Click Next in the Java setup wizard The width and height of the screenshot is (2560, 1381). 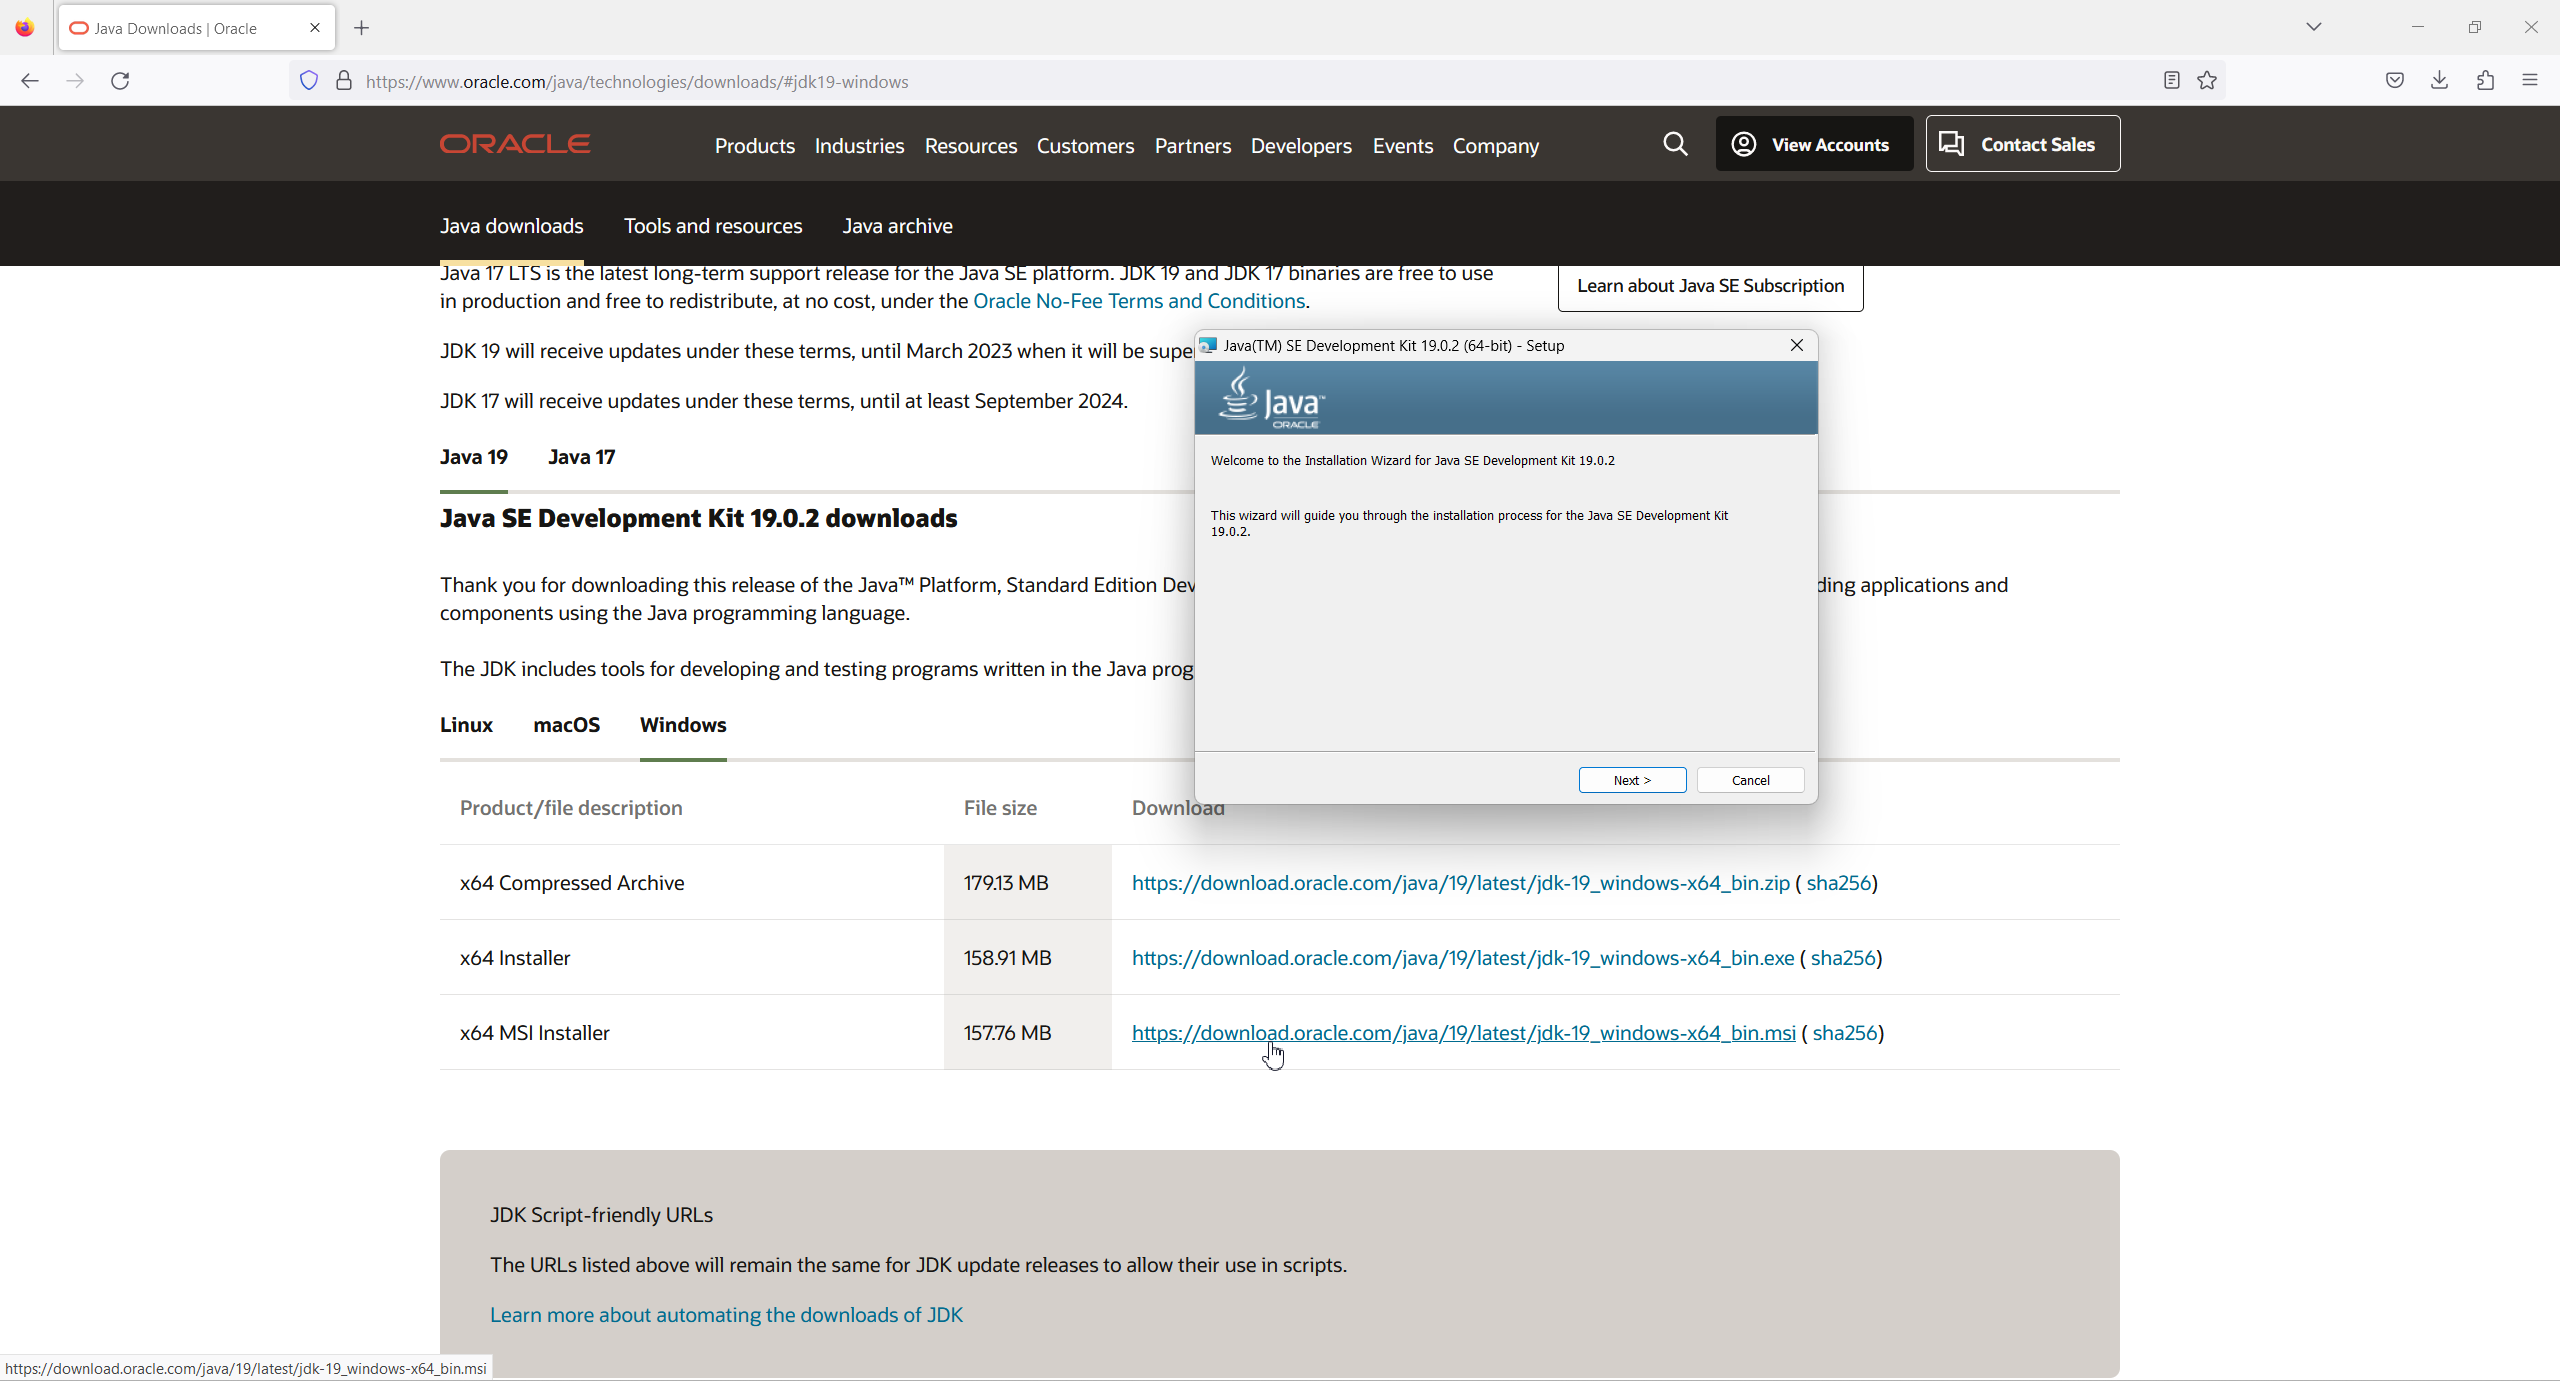1632,780
